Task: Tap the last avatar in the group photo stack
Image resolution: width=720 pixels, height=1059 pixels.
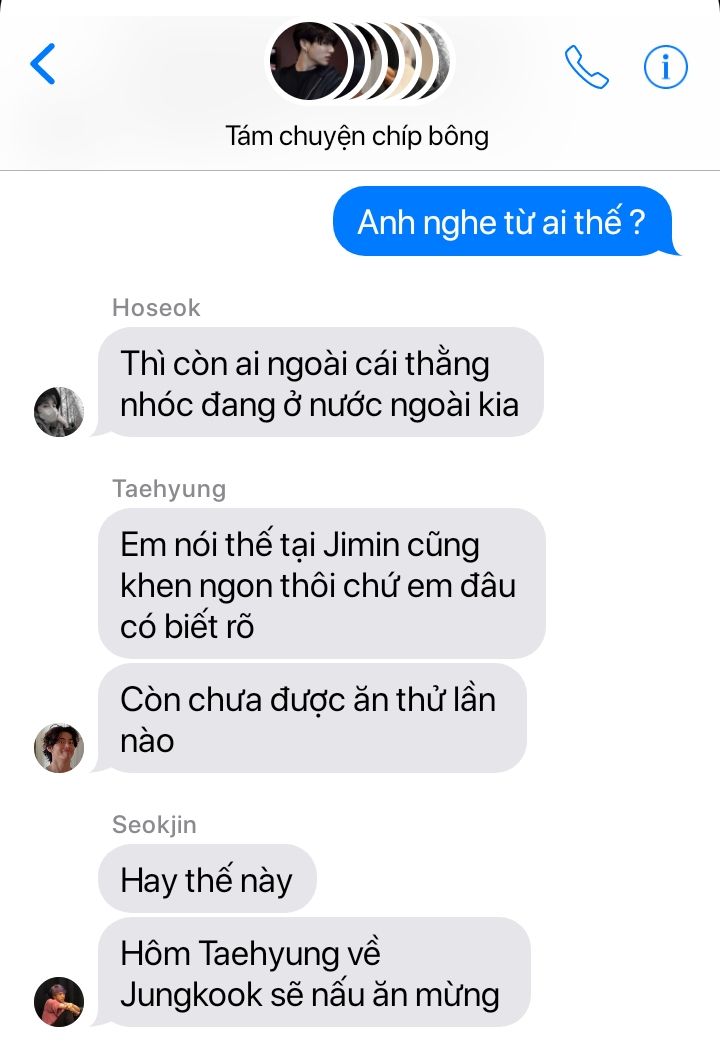Action: 442,61
